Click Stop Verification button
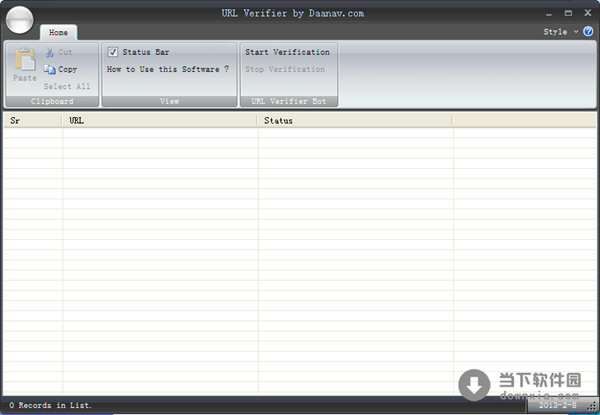The image size is (600, 415). pyautogui.click(x=285, y=69)
